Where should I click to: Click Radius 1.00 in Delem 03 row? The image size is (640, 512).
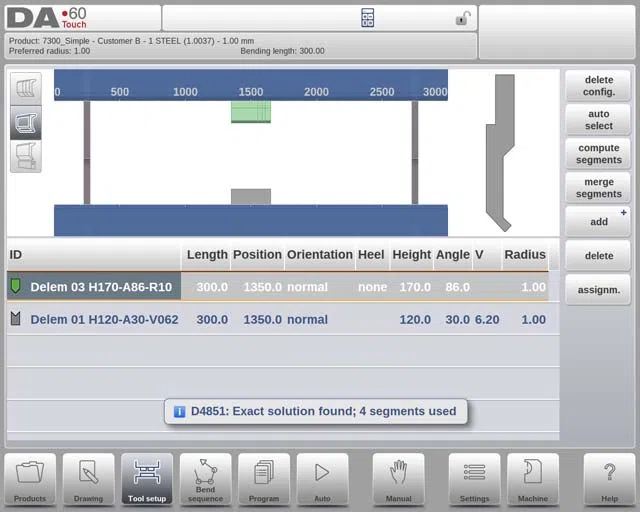533,287
